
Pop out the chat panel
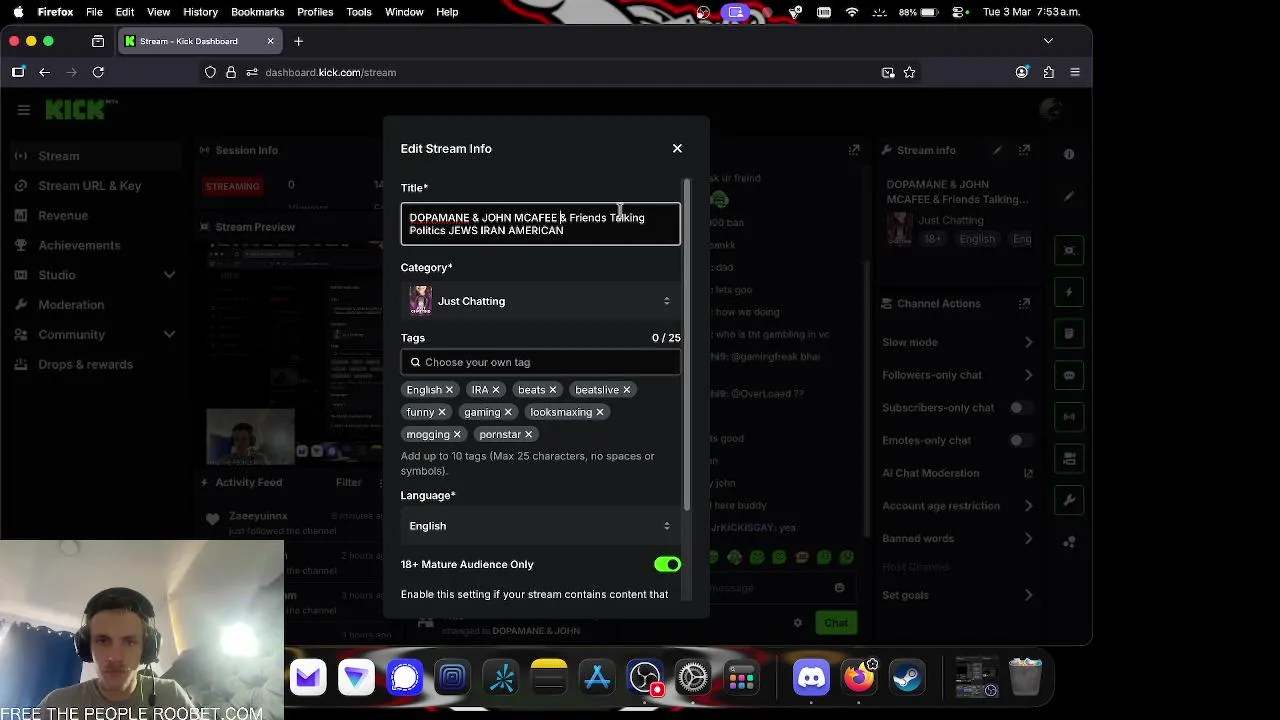click(x=854, y=150)
